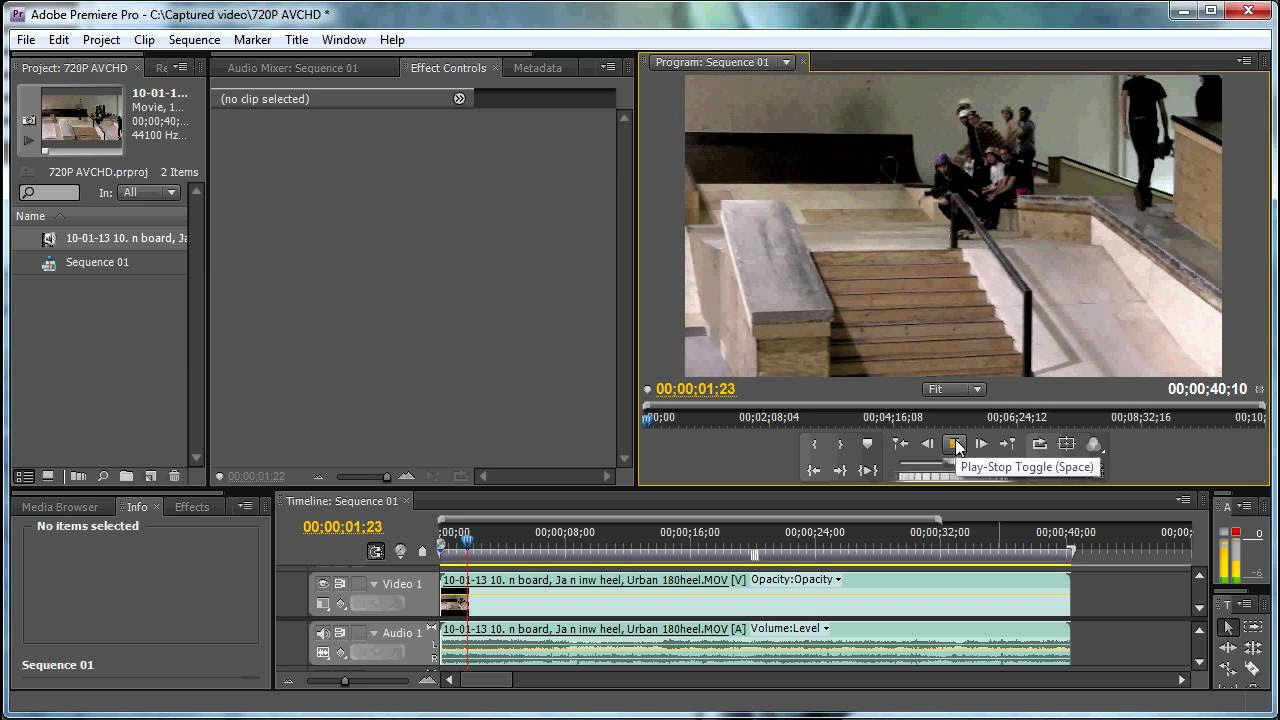Switch Project panel to List View
The image size is (1280, 720).
[24, 476]
